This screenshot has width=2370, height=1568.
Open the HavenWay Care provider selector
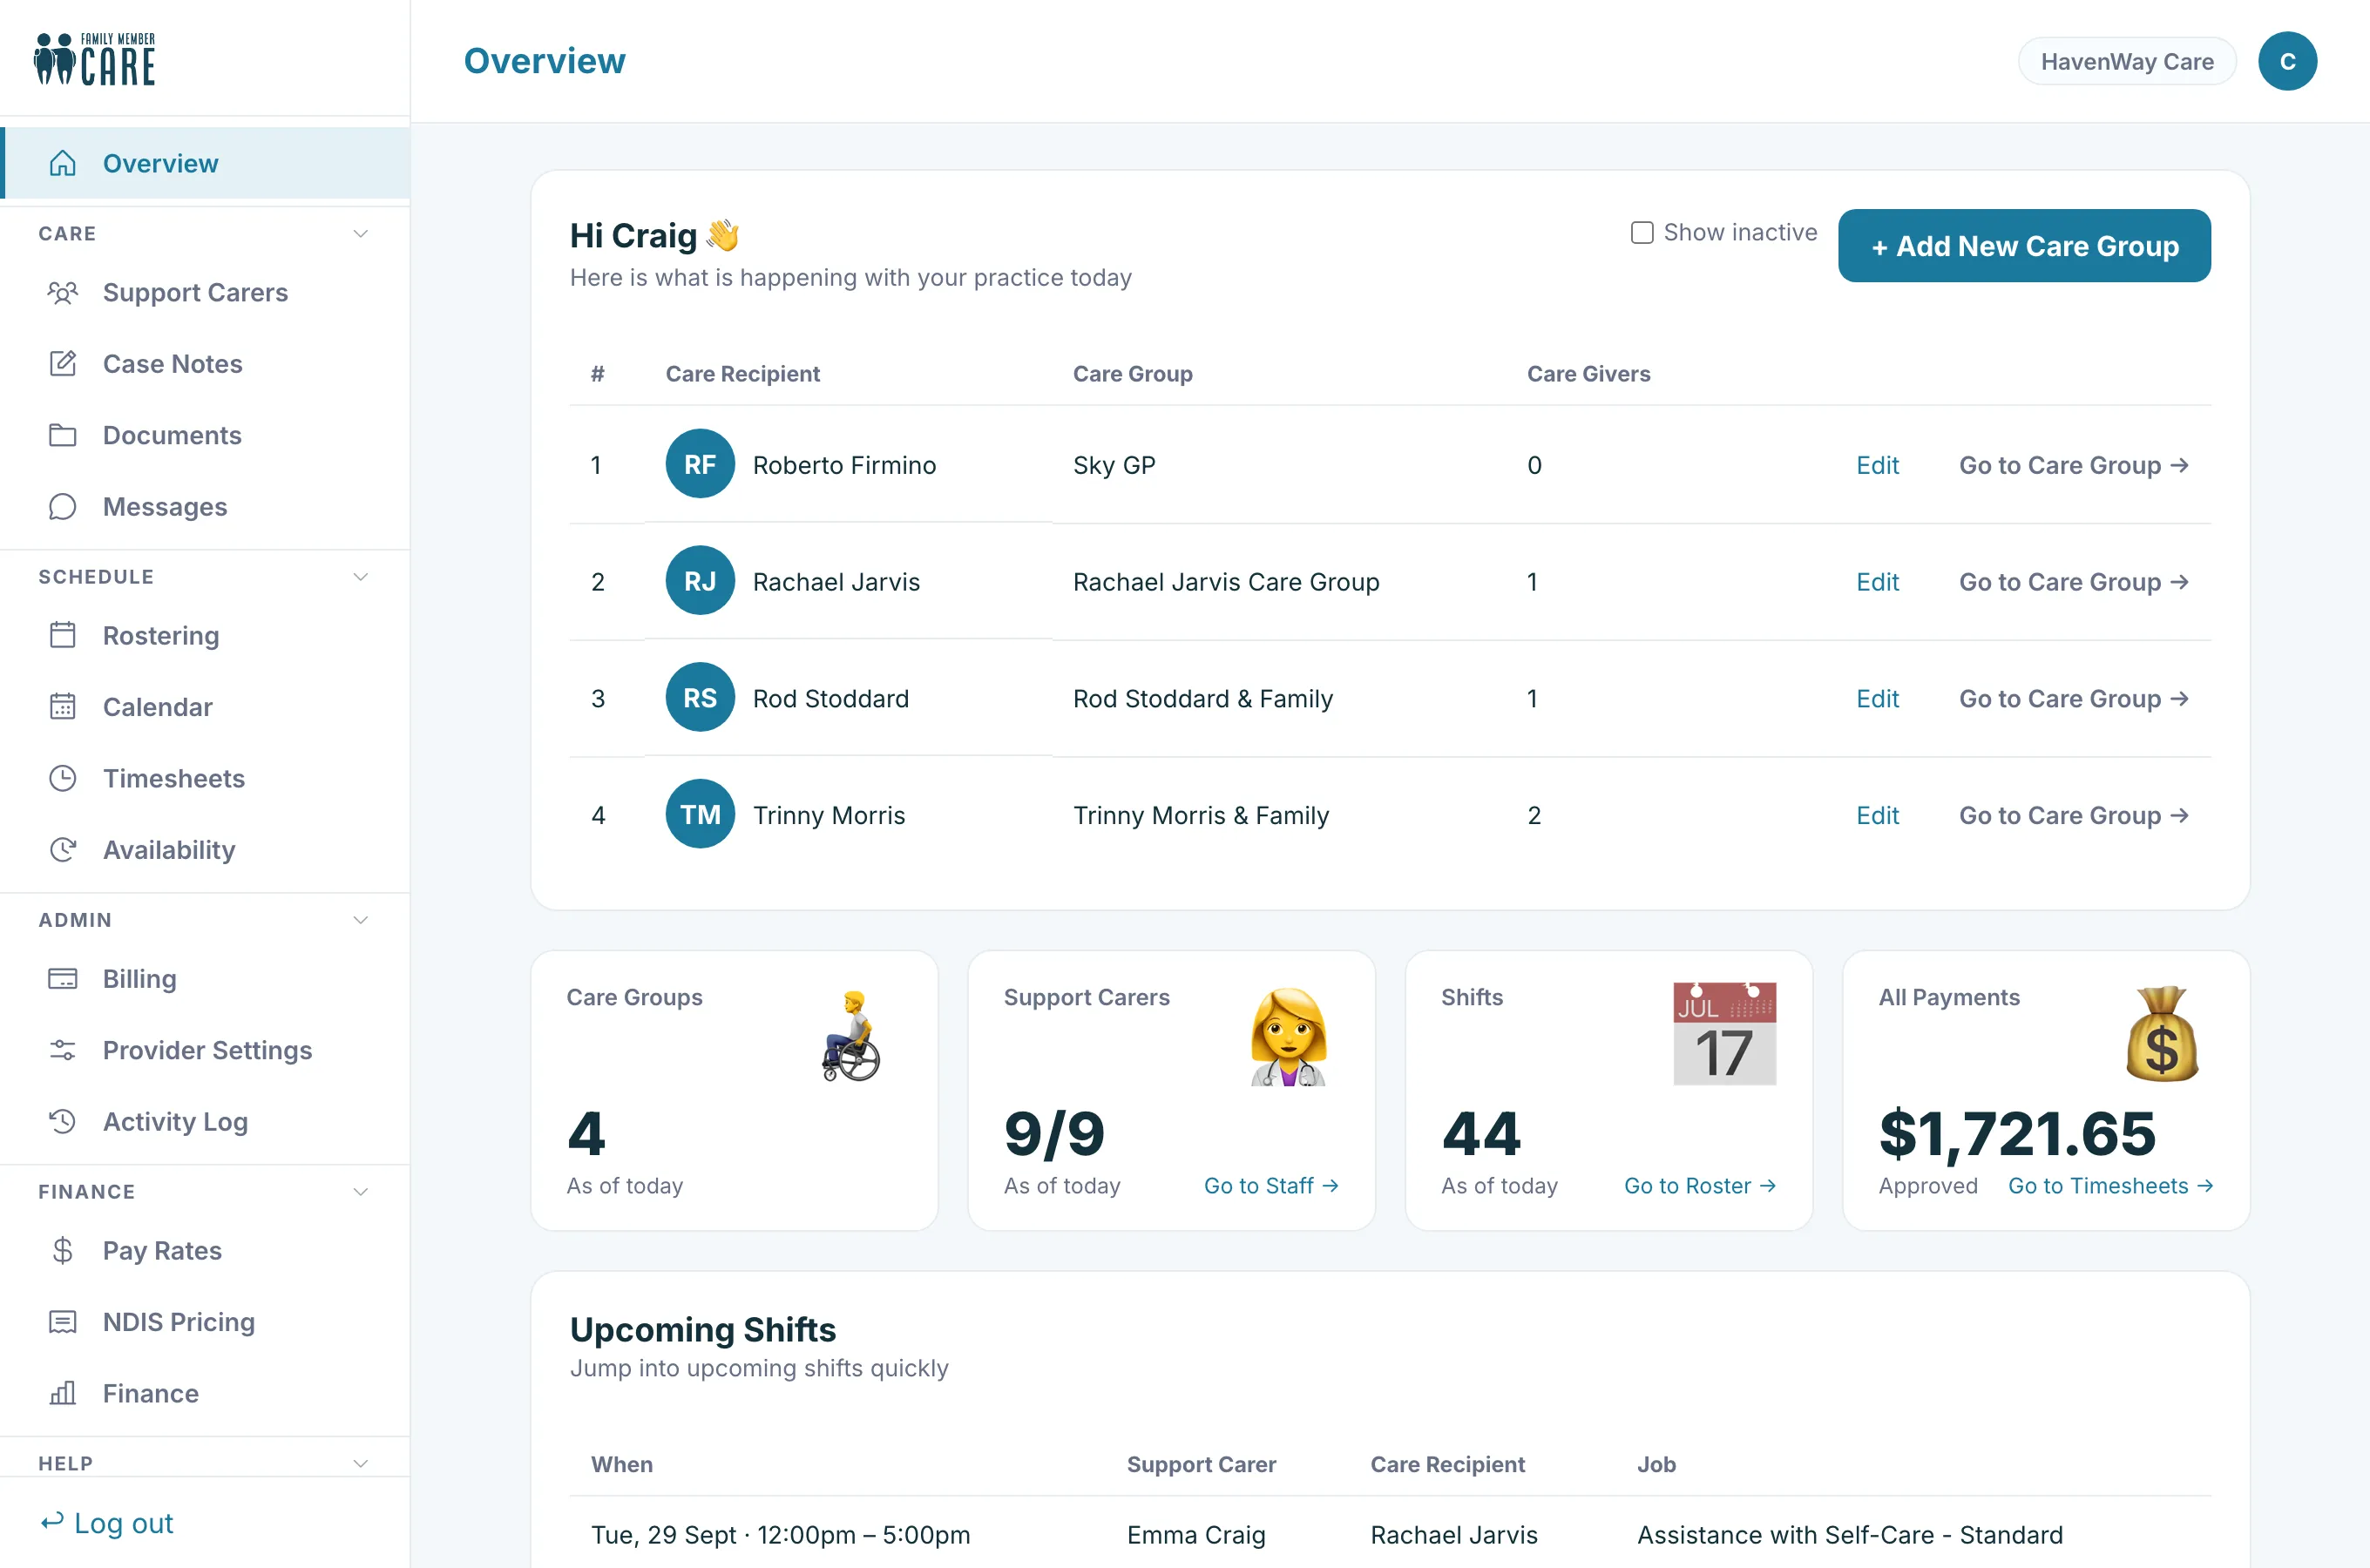pos(2127,61)
